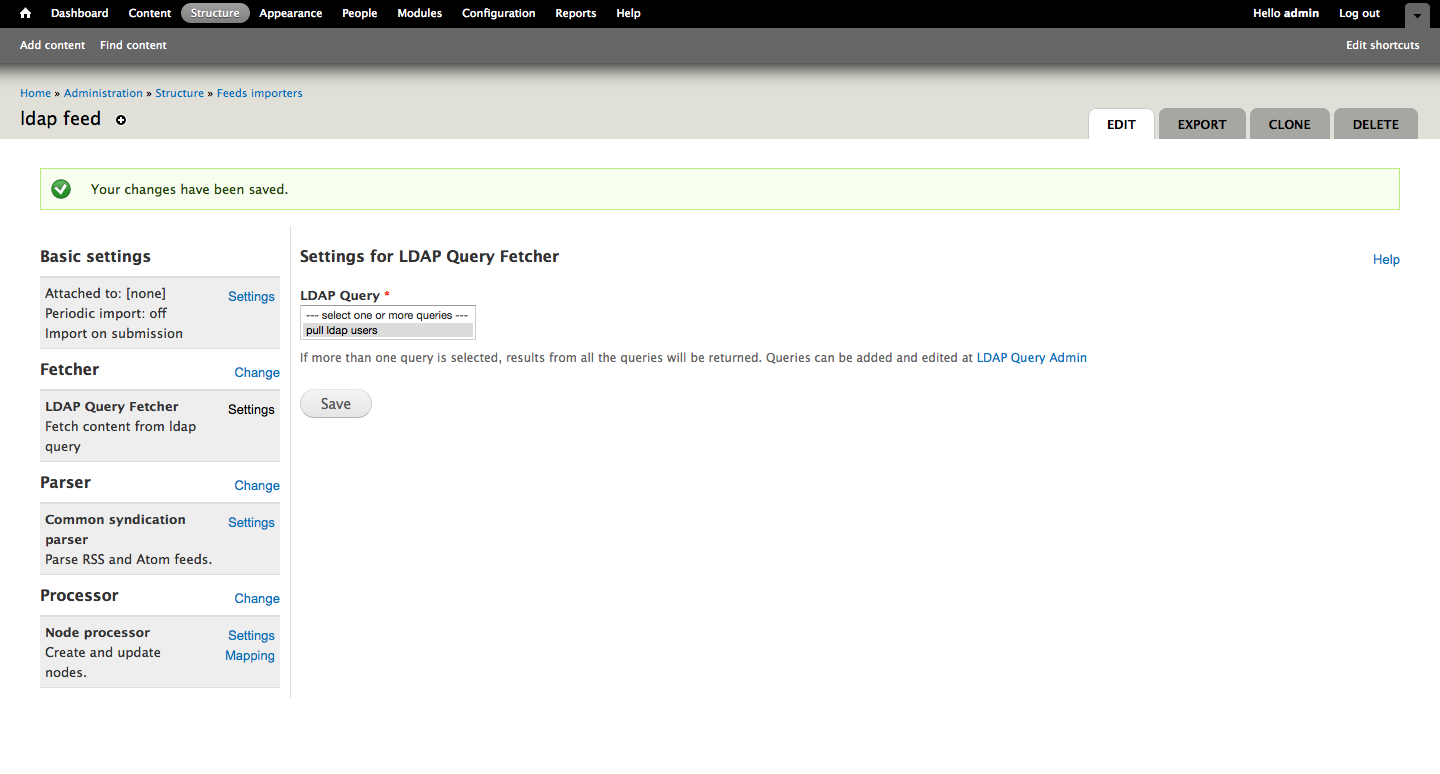Viewport: 1440px width, 774px height.
Task: Click the 'Attached to: [none]' text
Action: 105,293
